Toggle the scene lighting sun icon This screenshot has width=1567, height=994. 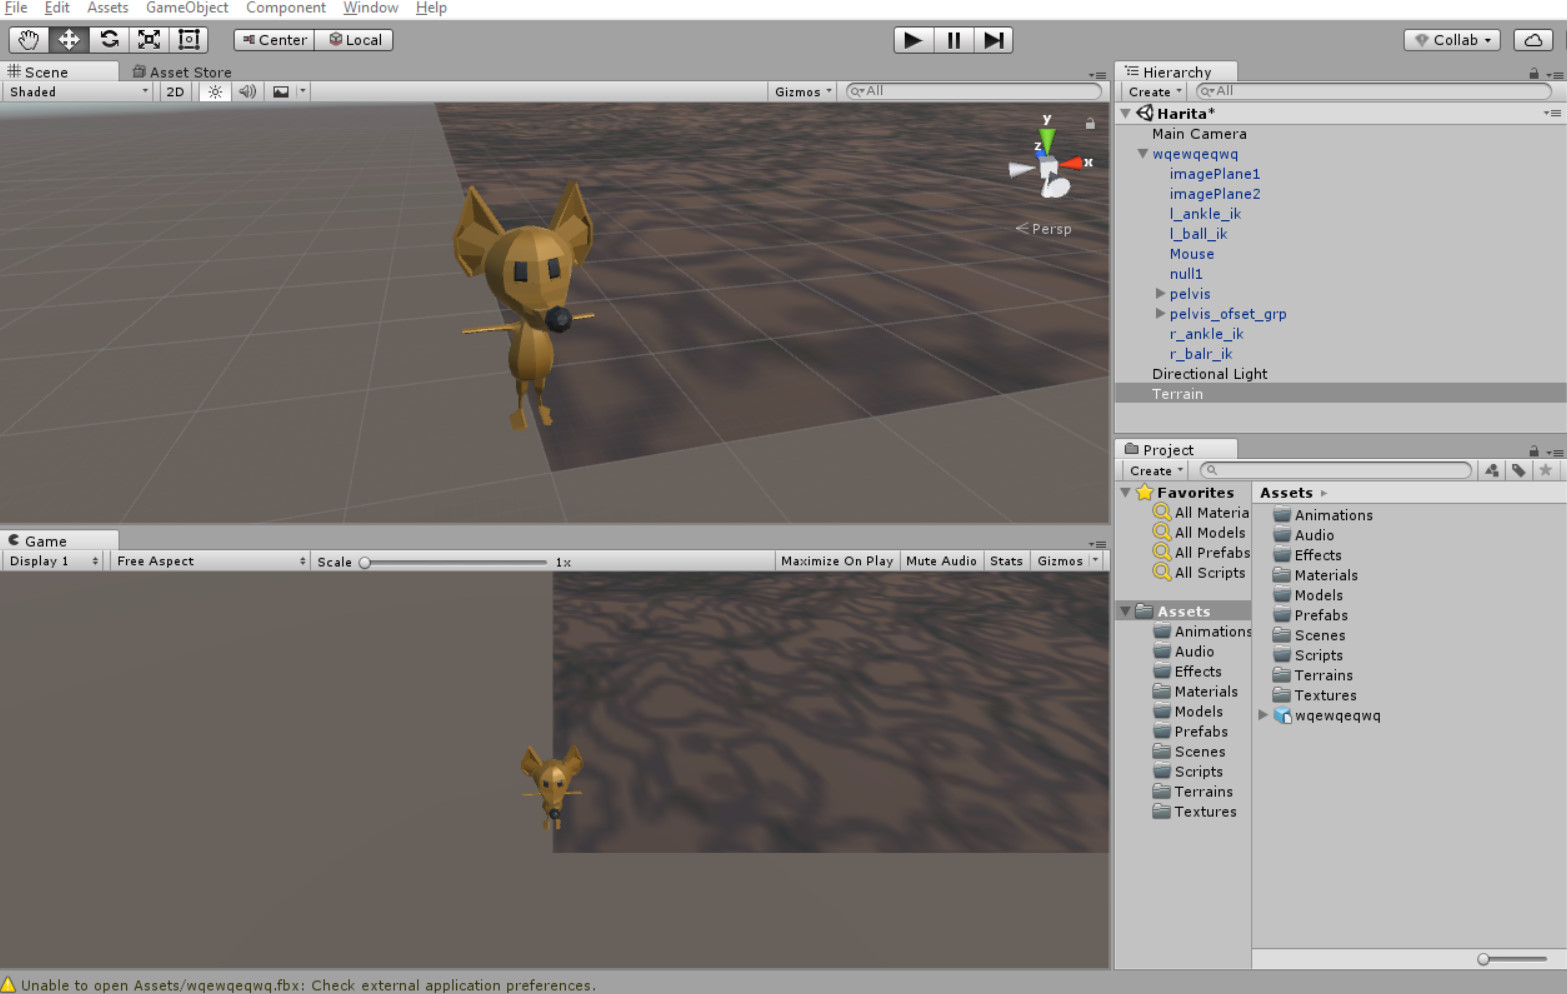pos(214,91)
